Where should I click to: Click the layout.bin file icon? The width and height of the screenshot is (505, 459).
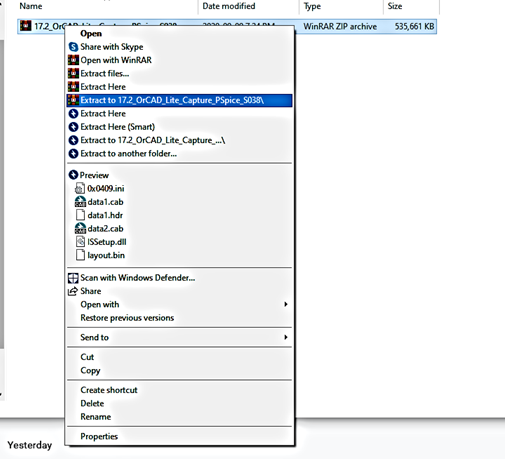80,255
